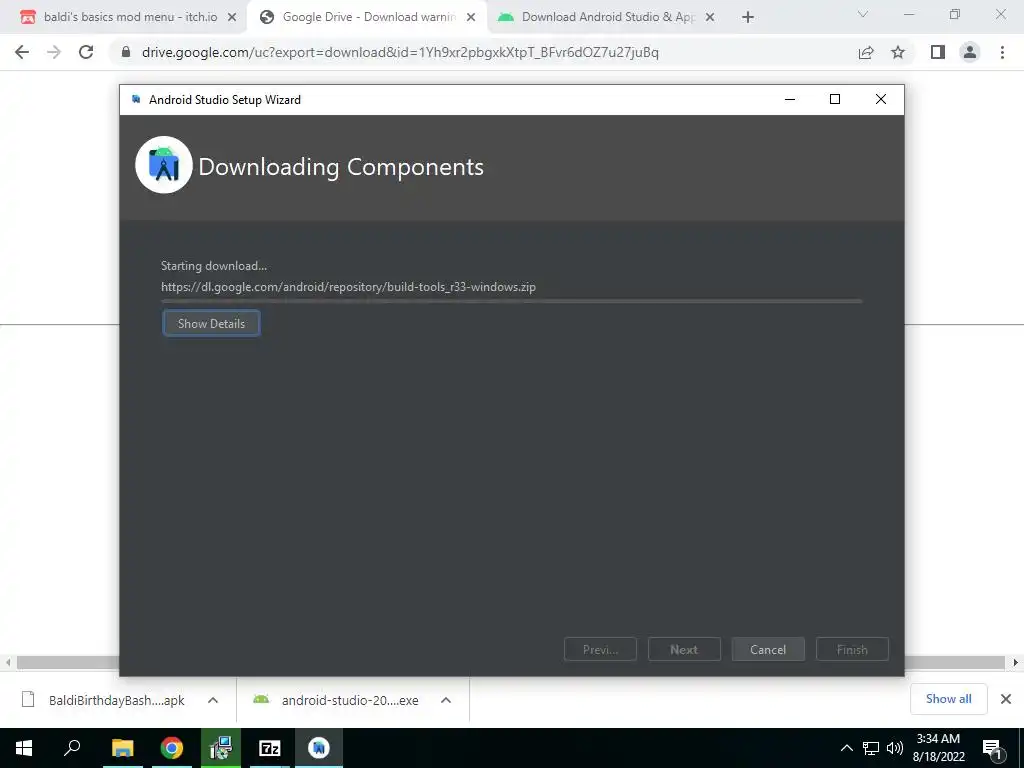
Task: Switch to Google Drive Download warning tab
Action: click(x=368, y=17)
